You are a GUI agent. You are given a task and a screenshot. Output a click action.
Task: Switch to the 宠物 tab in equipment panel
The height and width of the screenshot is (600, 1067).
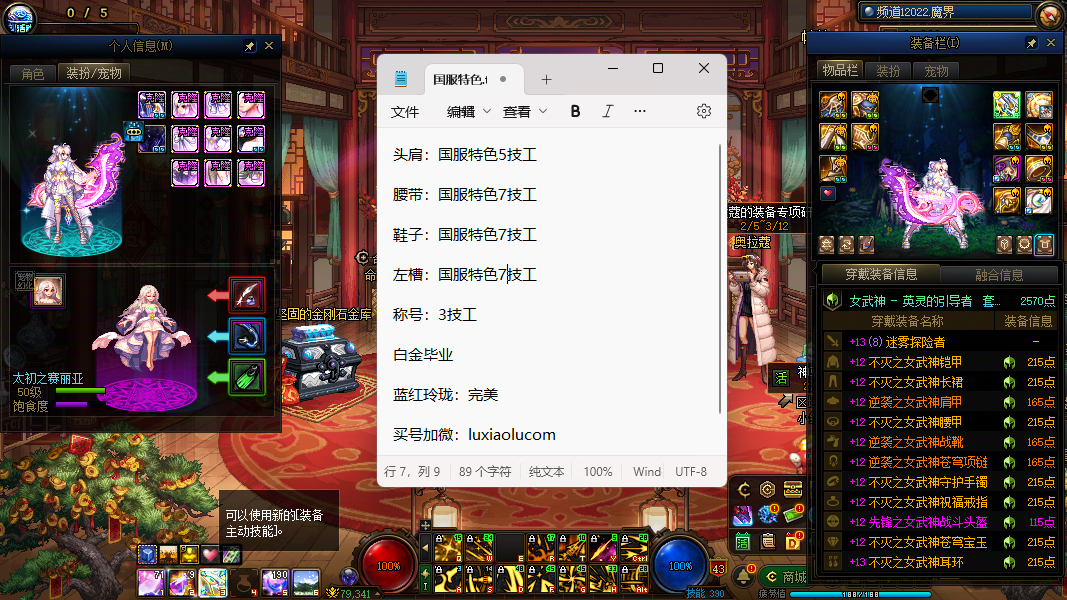pyautogui.click(x=936, y=71)
